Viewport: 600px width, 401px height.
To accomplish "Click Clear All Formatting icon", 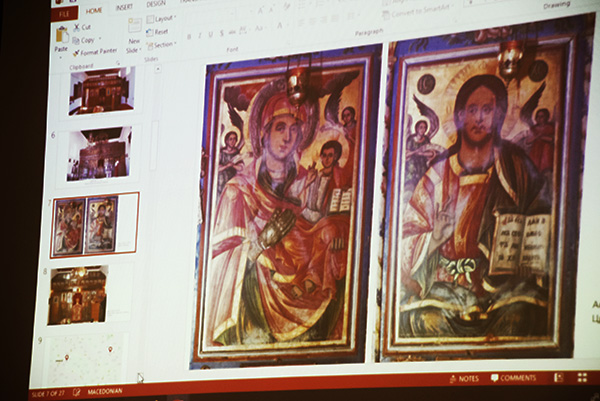I will pyautogui.click(x=286, y=7).
